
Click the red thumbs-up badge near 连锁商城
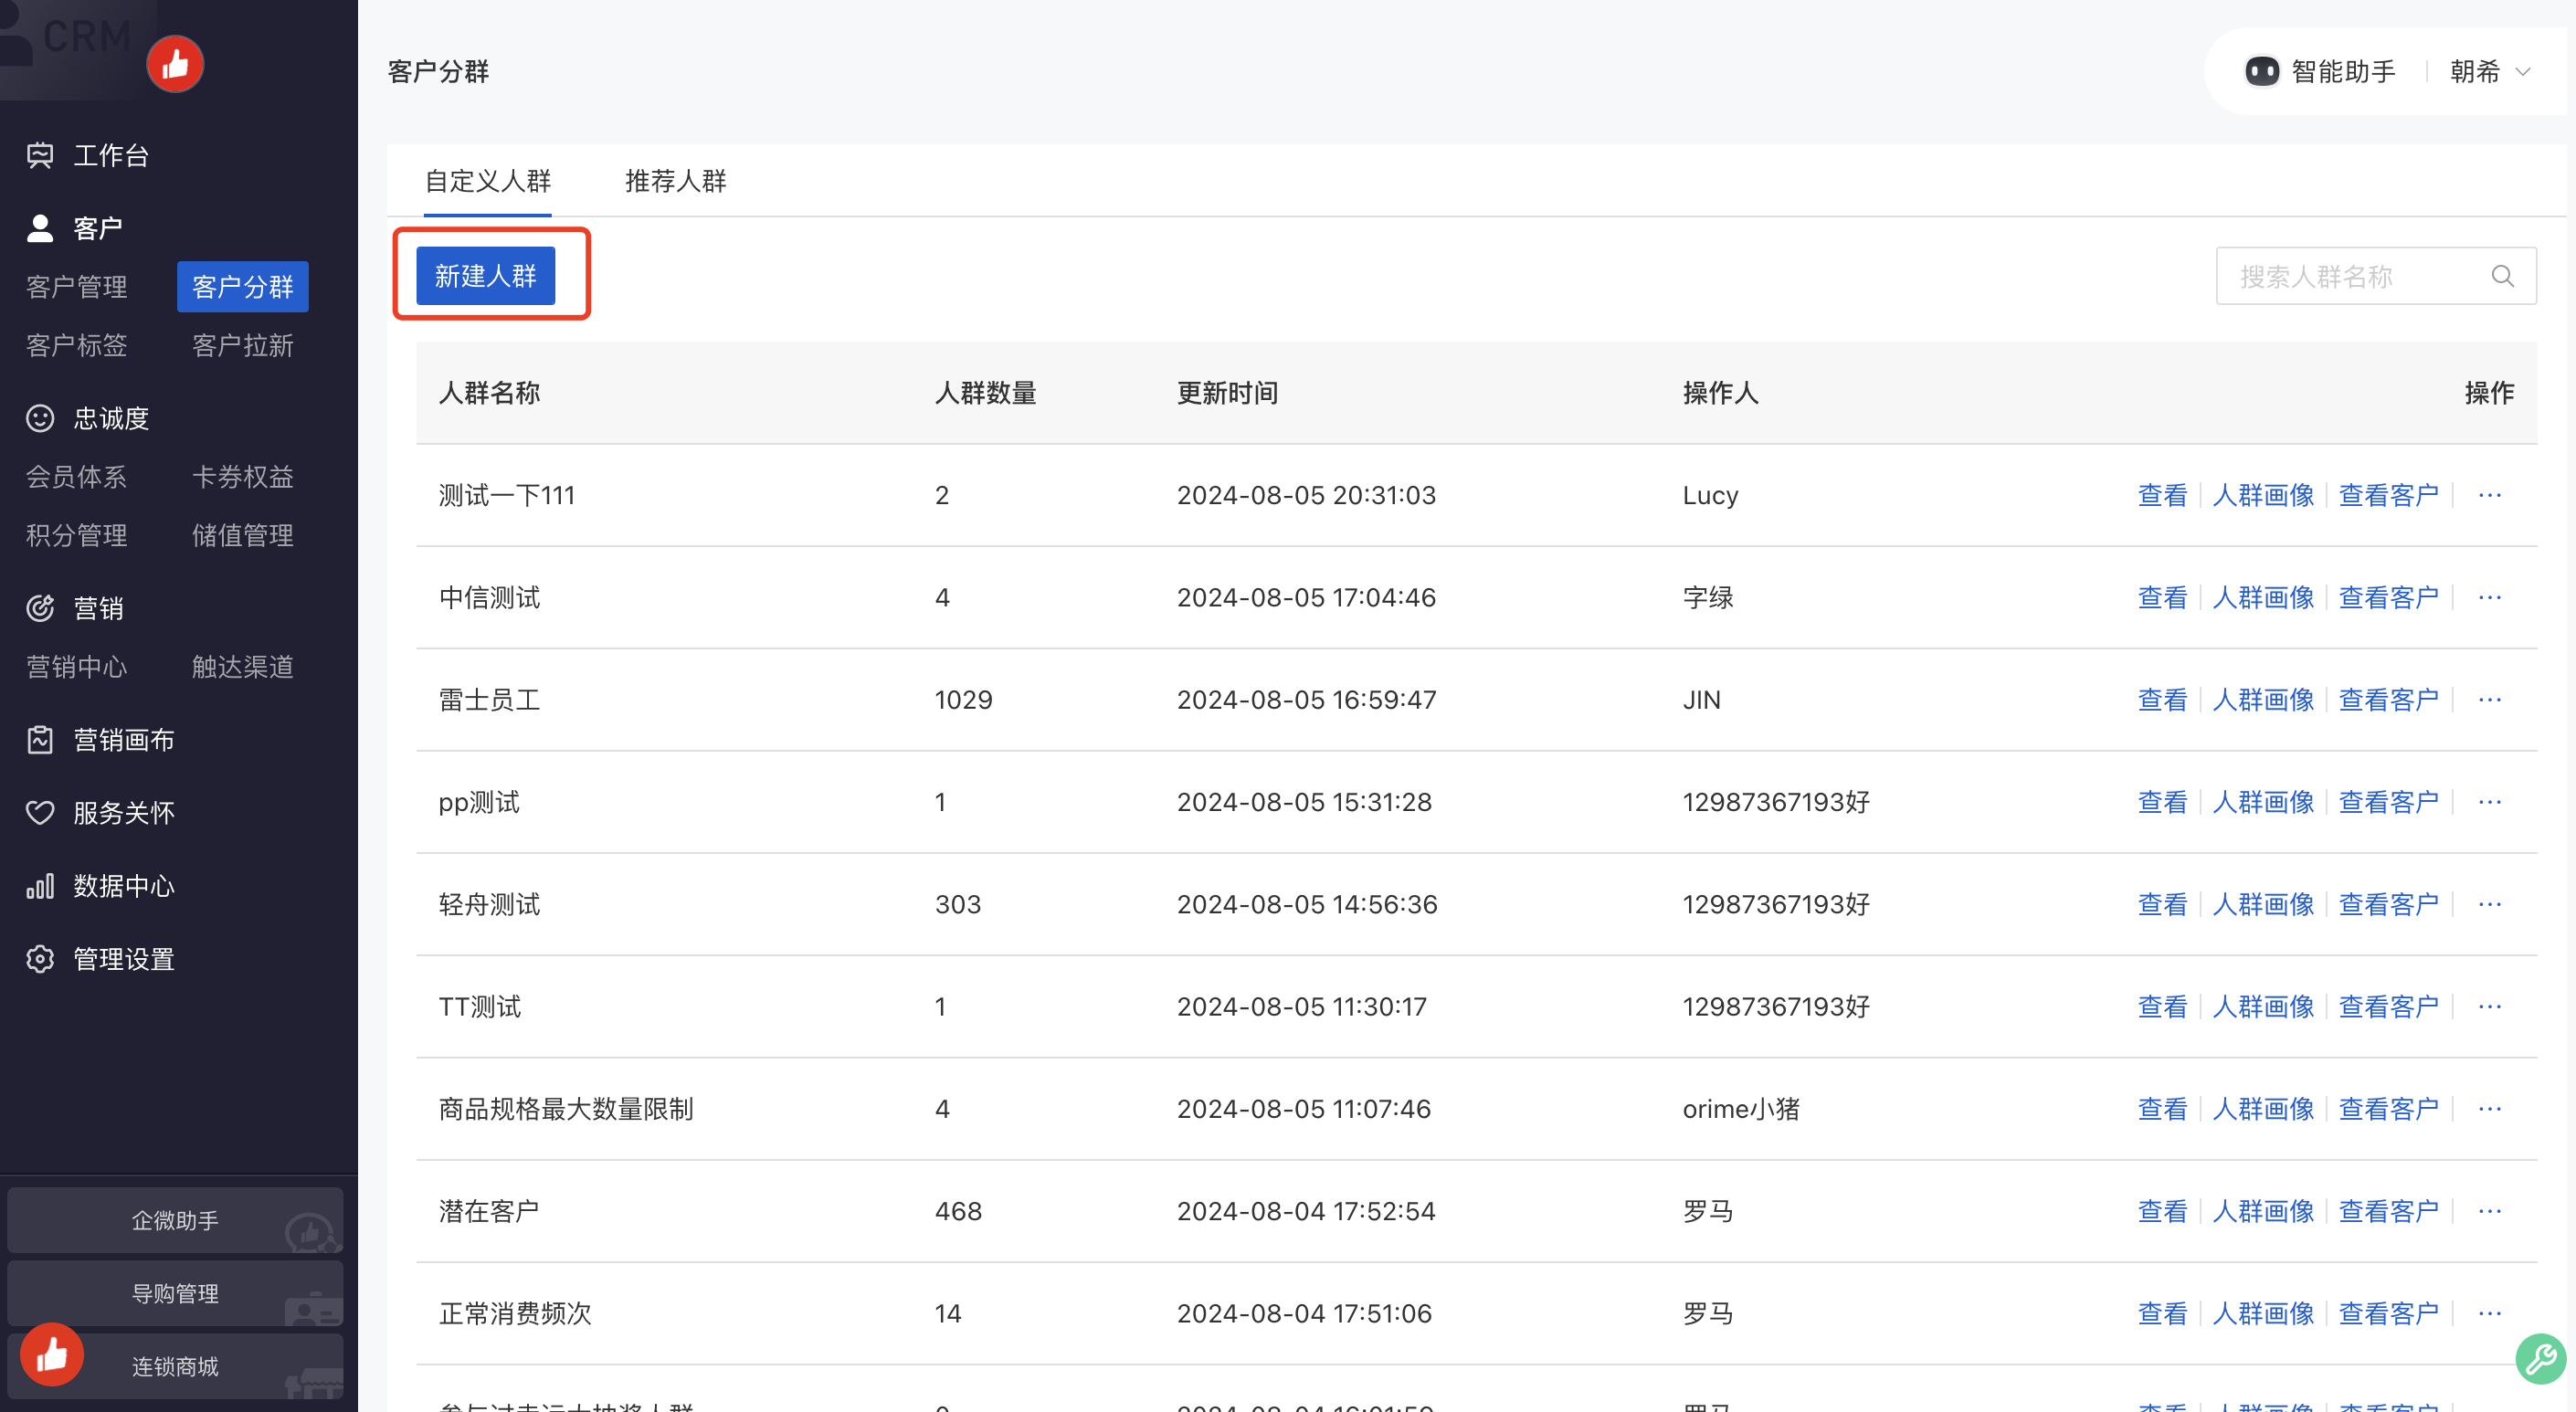[x=52, y=1355]
